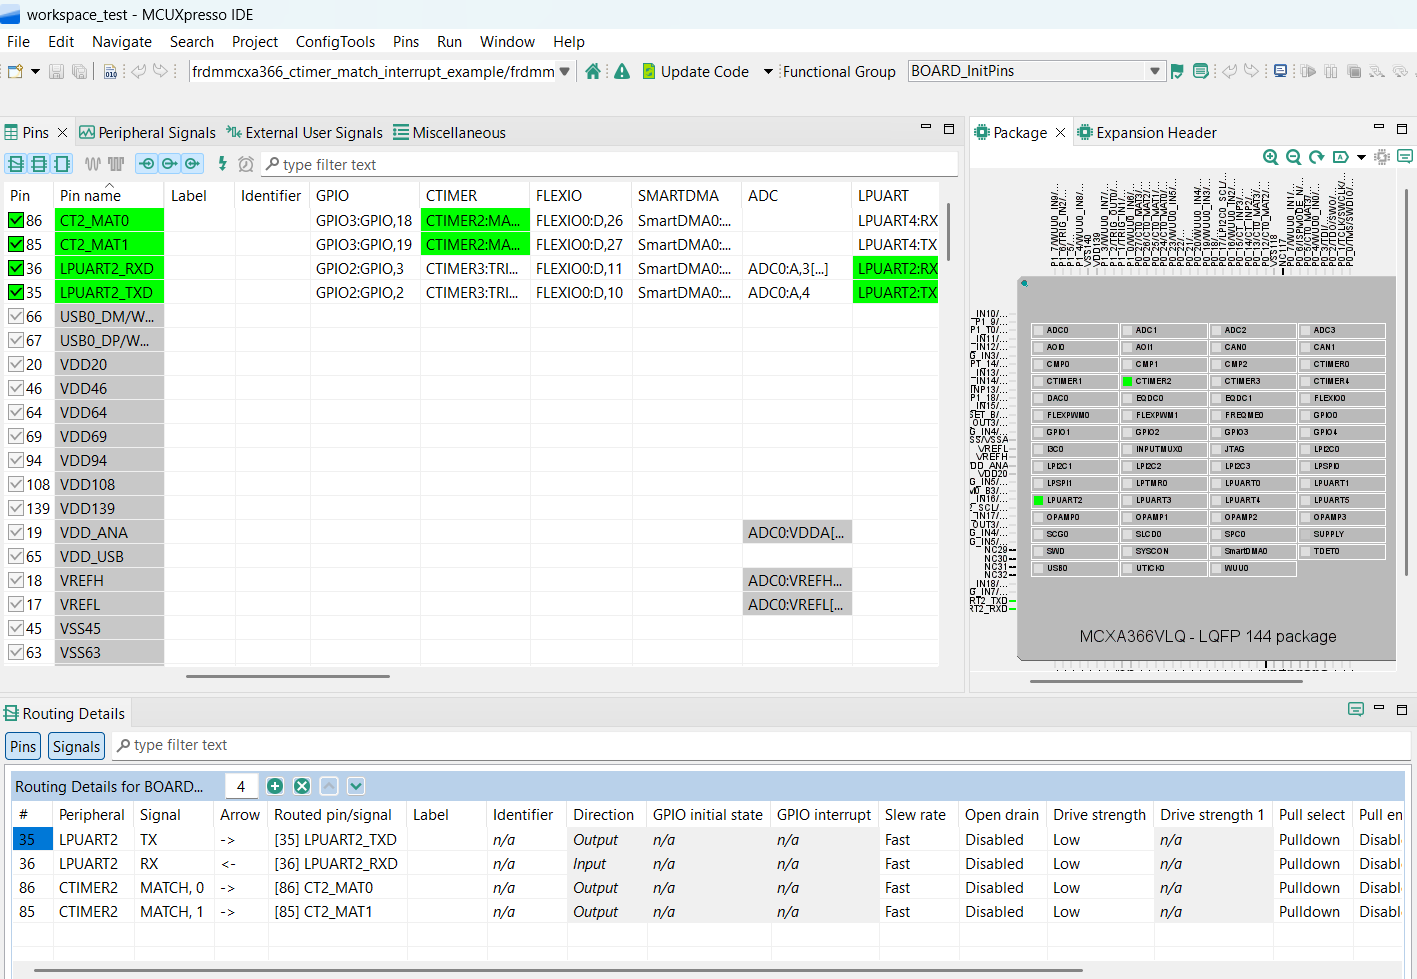
Task: Remove routing row with the X icon
Action: pyautogui.click(x=302, y=786)
